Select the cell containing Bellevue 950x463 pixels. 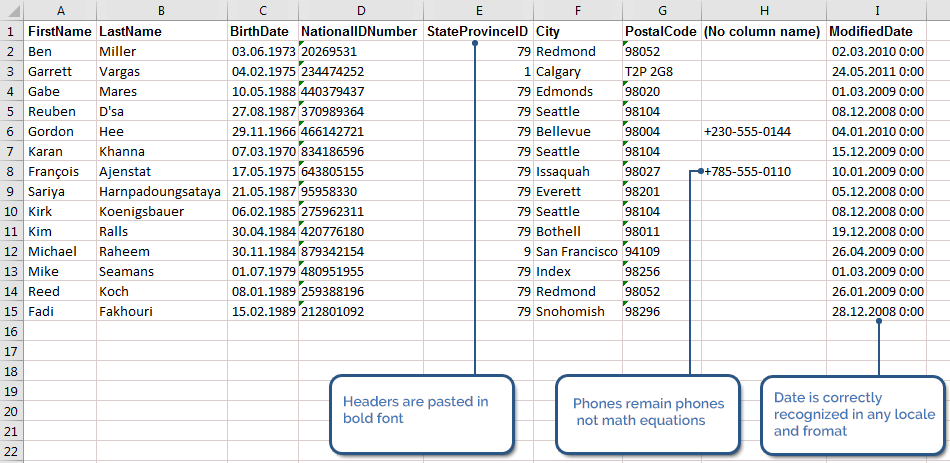point(578,132)
